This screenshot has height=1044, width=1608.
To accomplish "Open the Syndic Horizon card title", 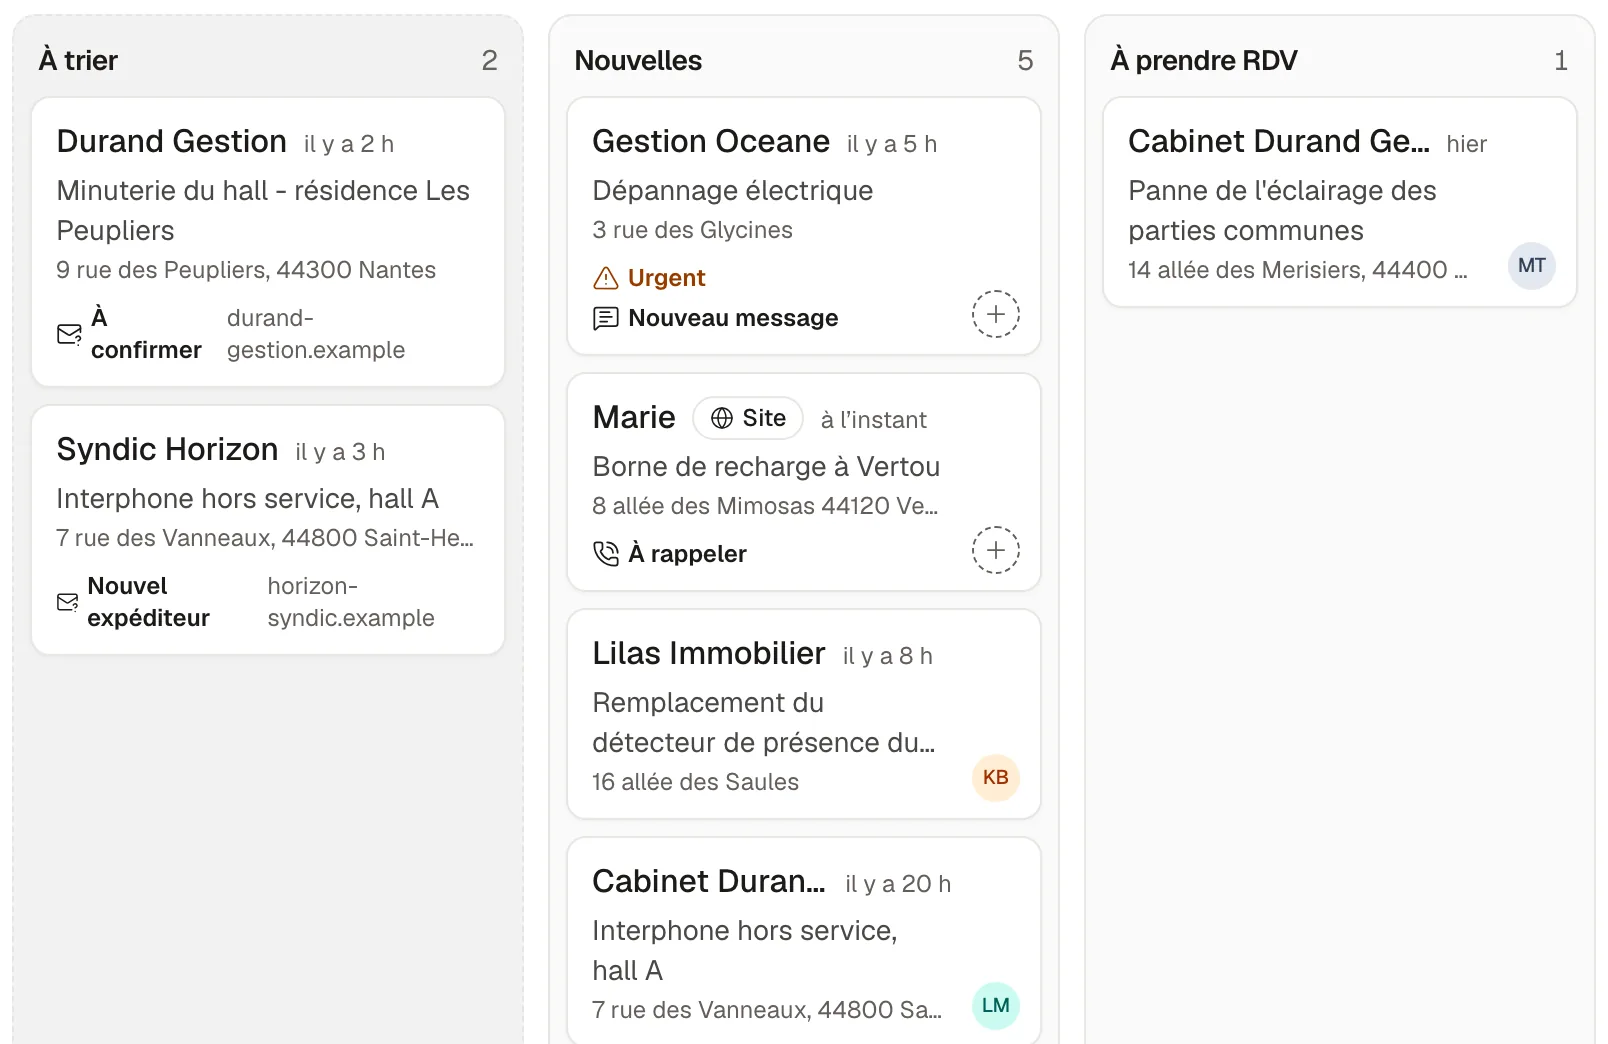I will pyautogui.click(x=167, y=450).
